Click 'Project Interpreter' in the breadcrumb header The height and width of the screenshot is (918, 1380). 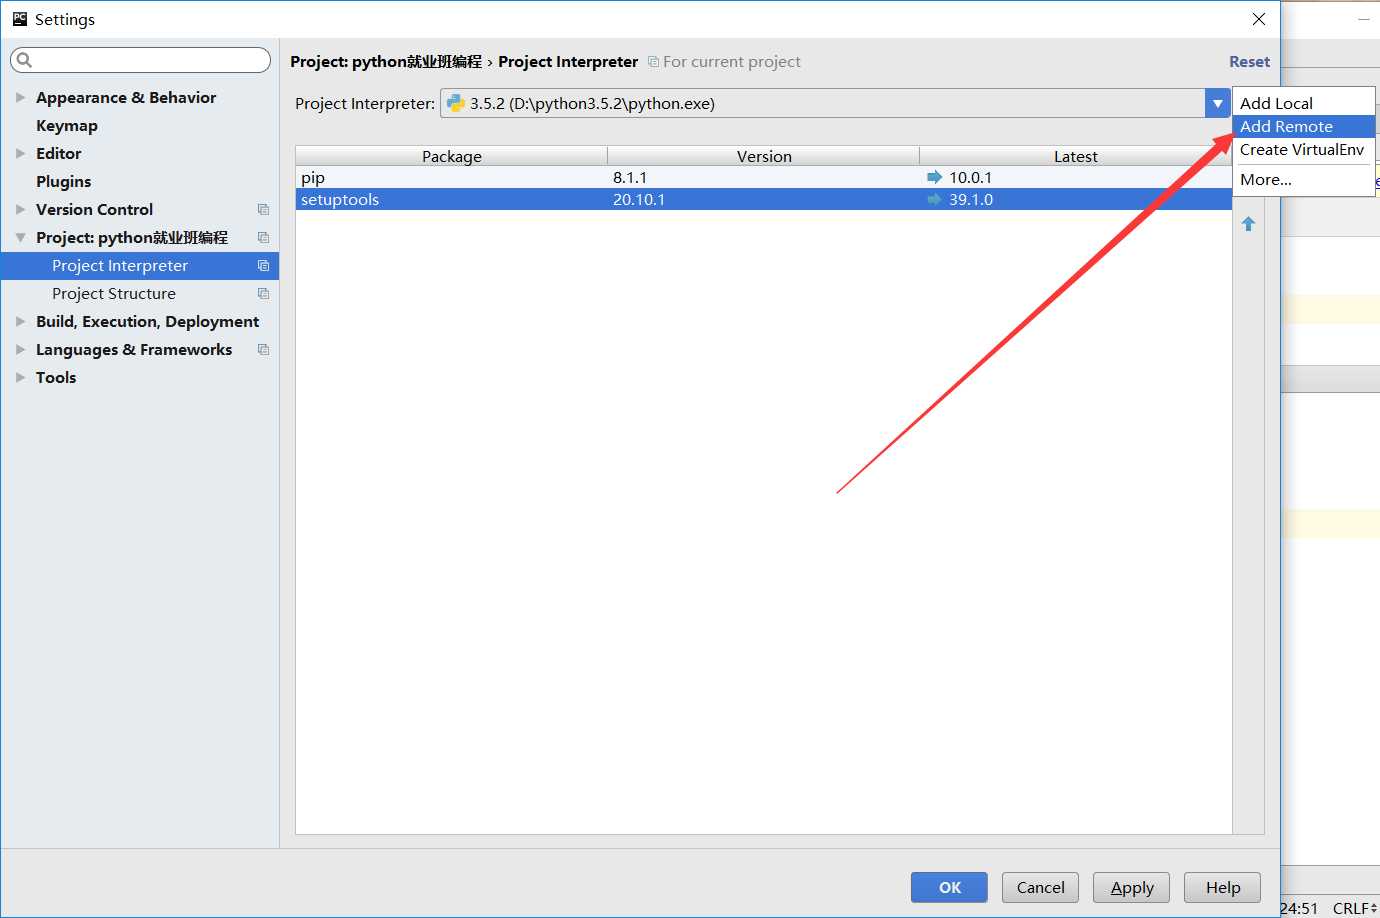click(568, 61)
